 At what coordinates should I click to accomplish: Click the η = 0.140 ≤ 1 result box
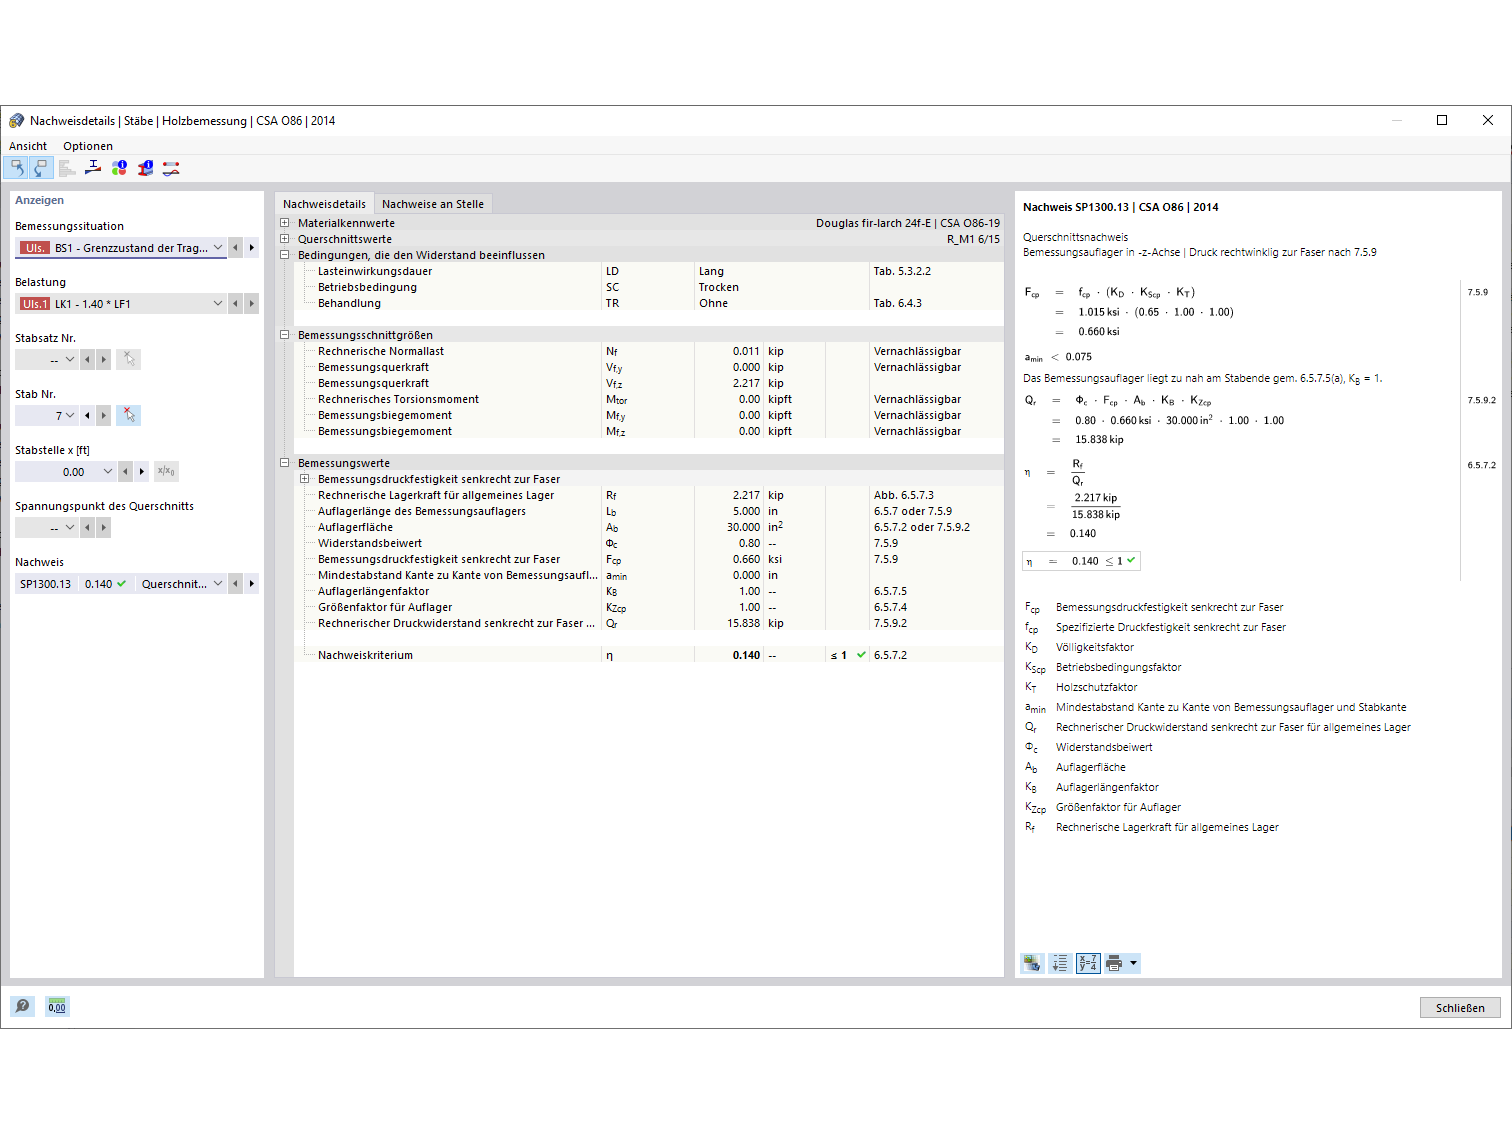1081,561
